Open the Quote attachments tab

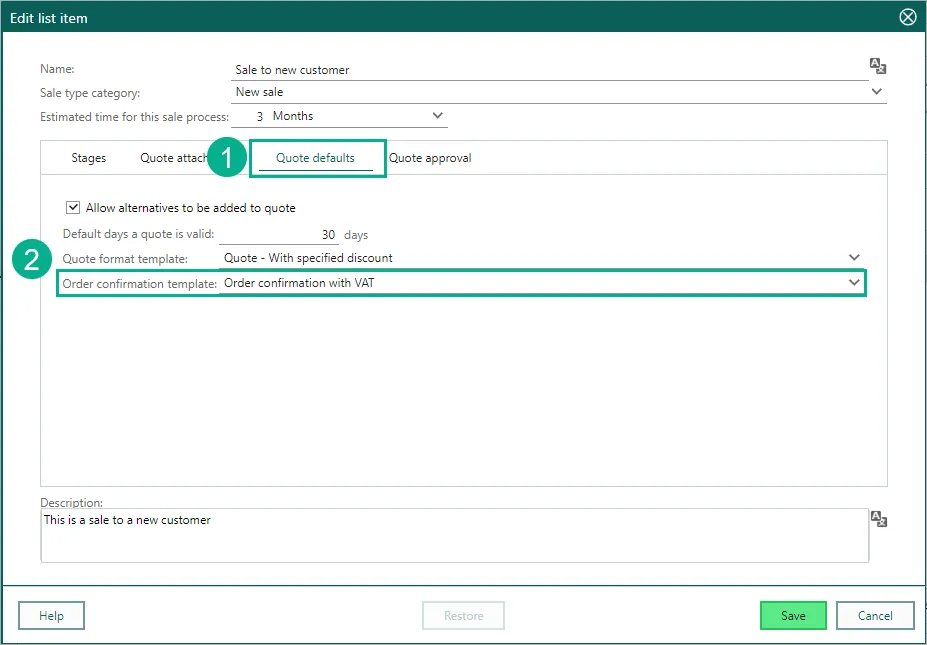(x=173, y=158)
